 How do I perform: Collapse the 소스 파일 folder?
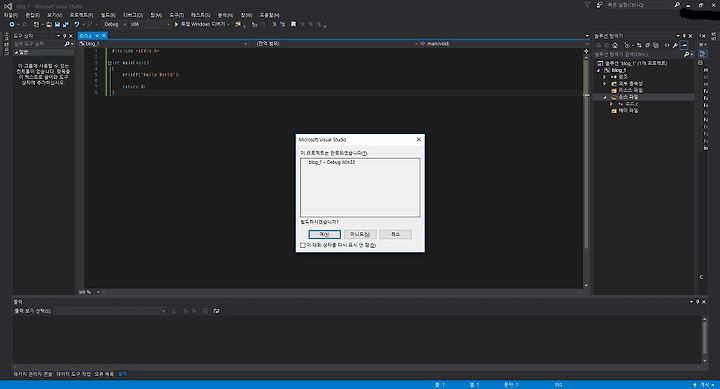click(605, 97)
